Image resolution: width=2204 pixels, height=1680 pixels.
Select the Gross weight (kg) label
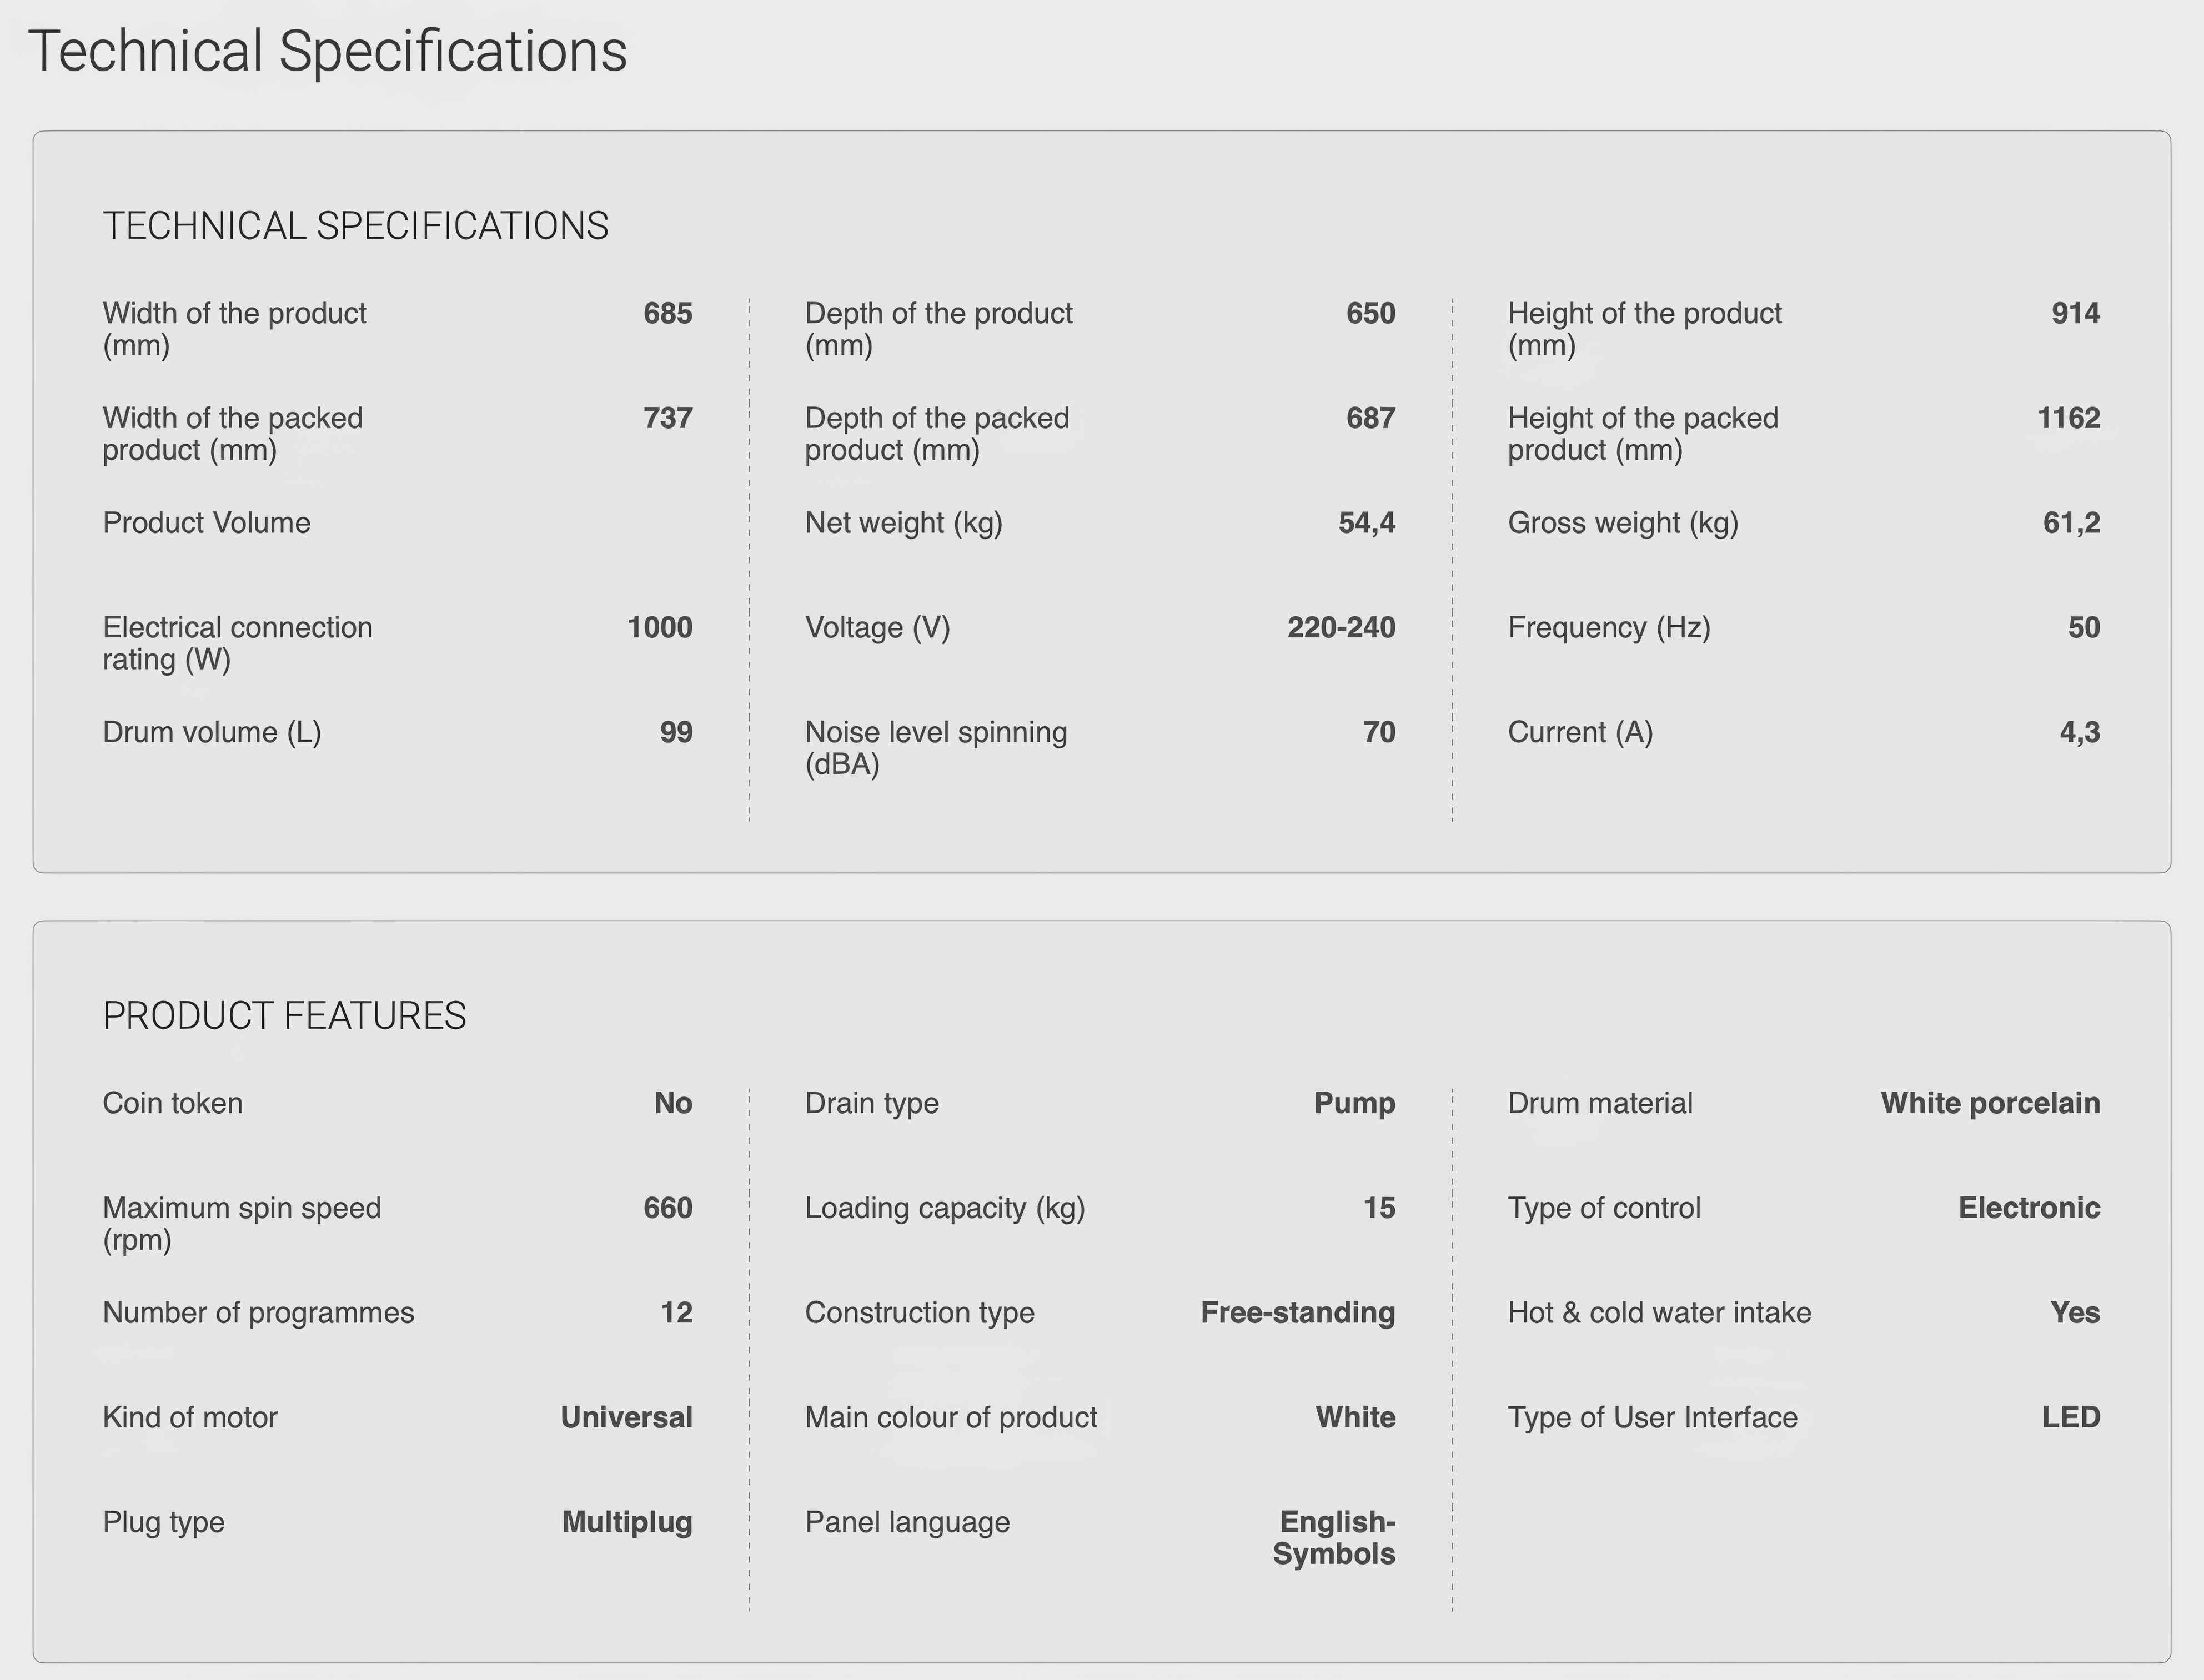[x=1623, y=523]
